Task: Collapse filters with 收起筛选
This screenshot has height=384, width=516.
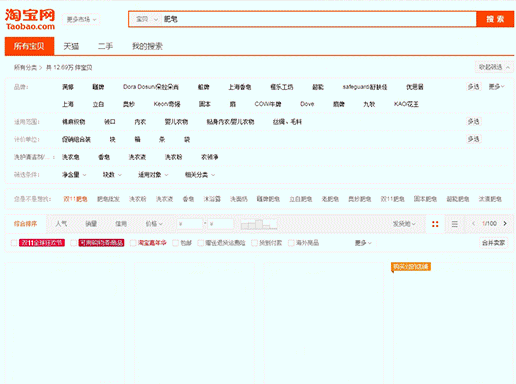Action: 494,67
